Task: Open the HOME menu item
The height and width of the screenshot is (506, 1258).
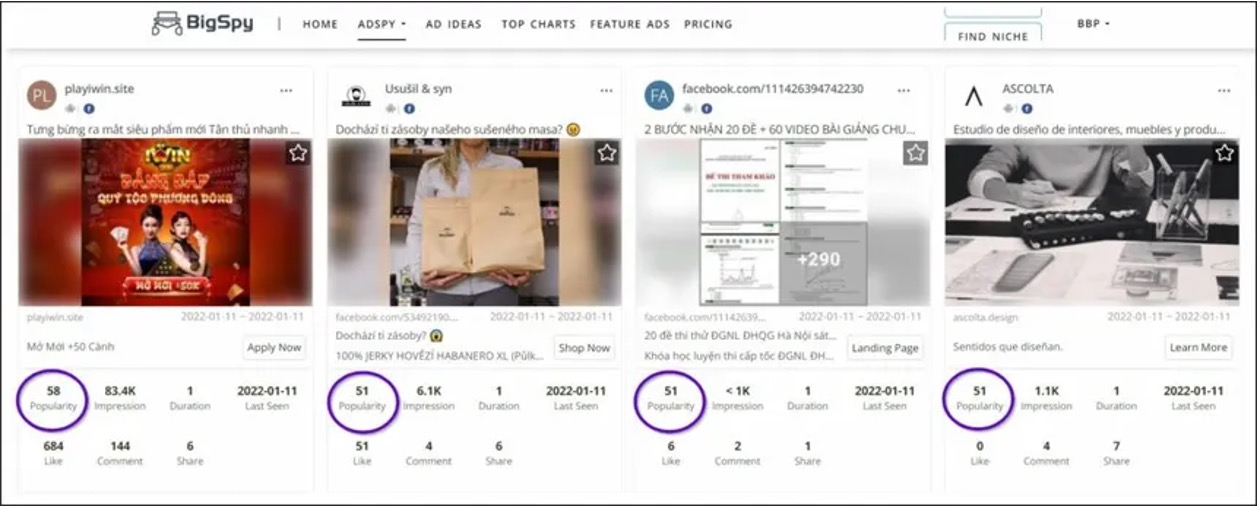Action: [x=320, y=24]
